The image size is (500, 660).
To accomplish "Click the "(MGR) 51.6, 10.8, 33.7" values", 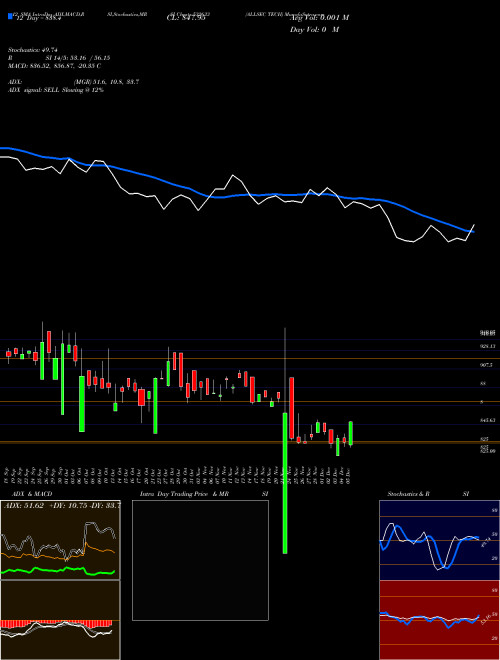I will pos(106,82).
